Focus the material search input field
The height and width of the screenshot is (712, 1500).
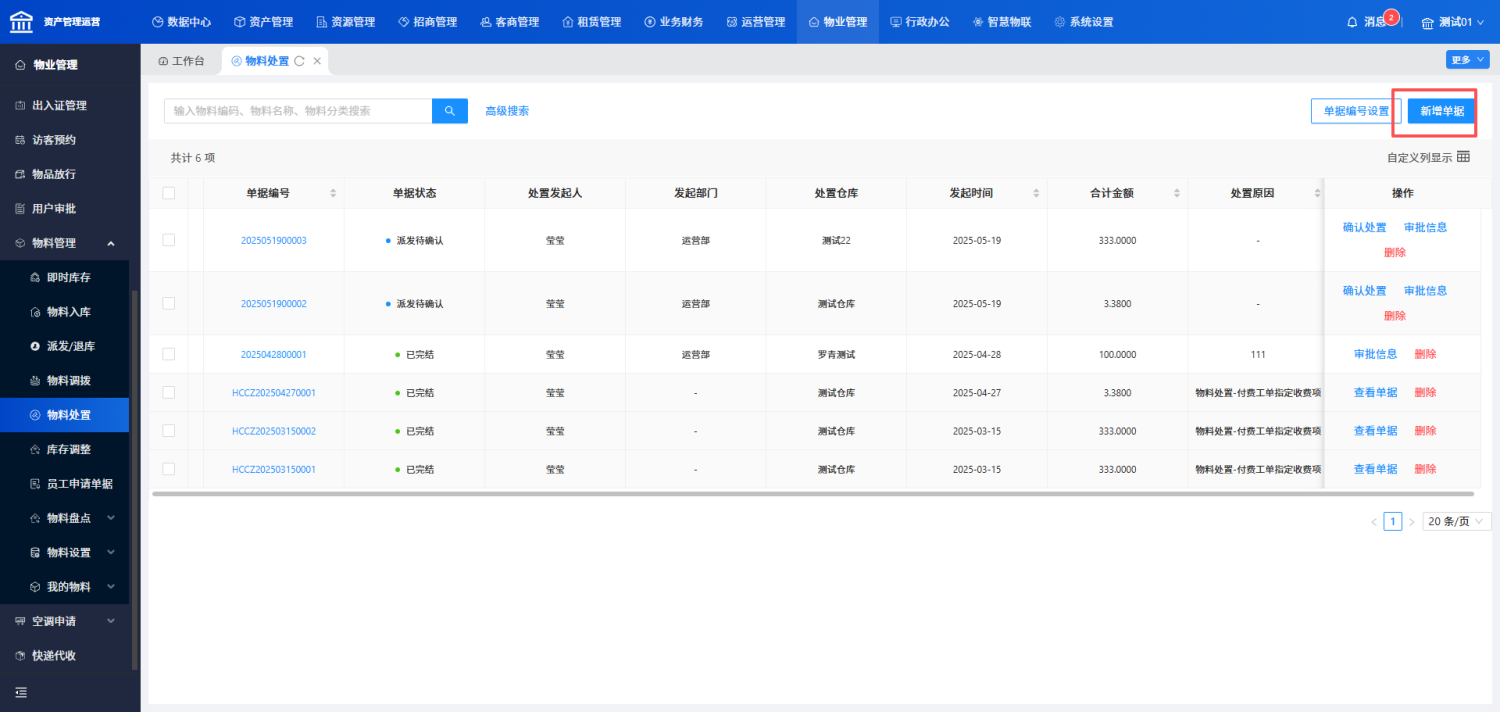pos(298,111)
